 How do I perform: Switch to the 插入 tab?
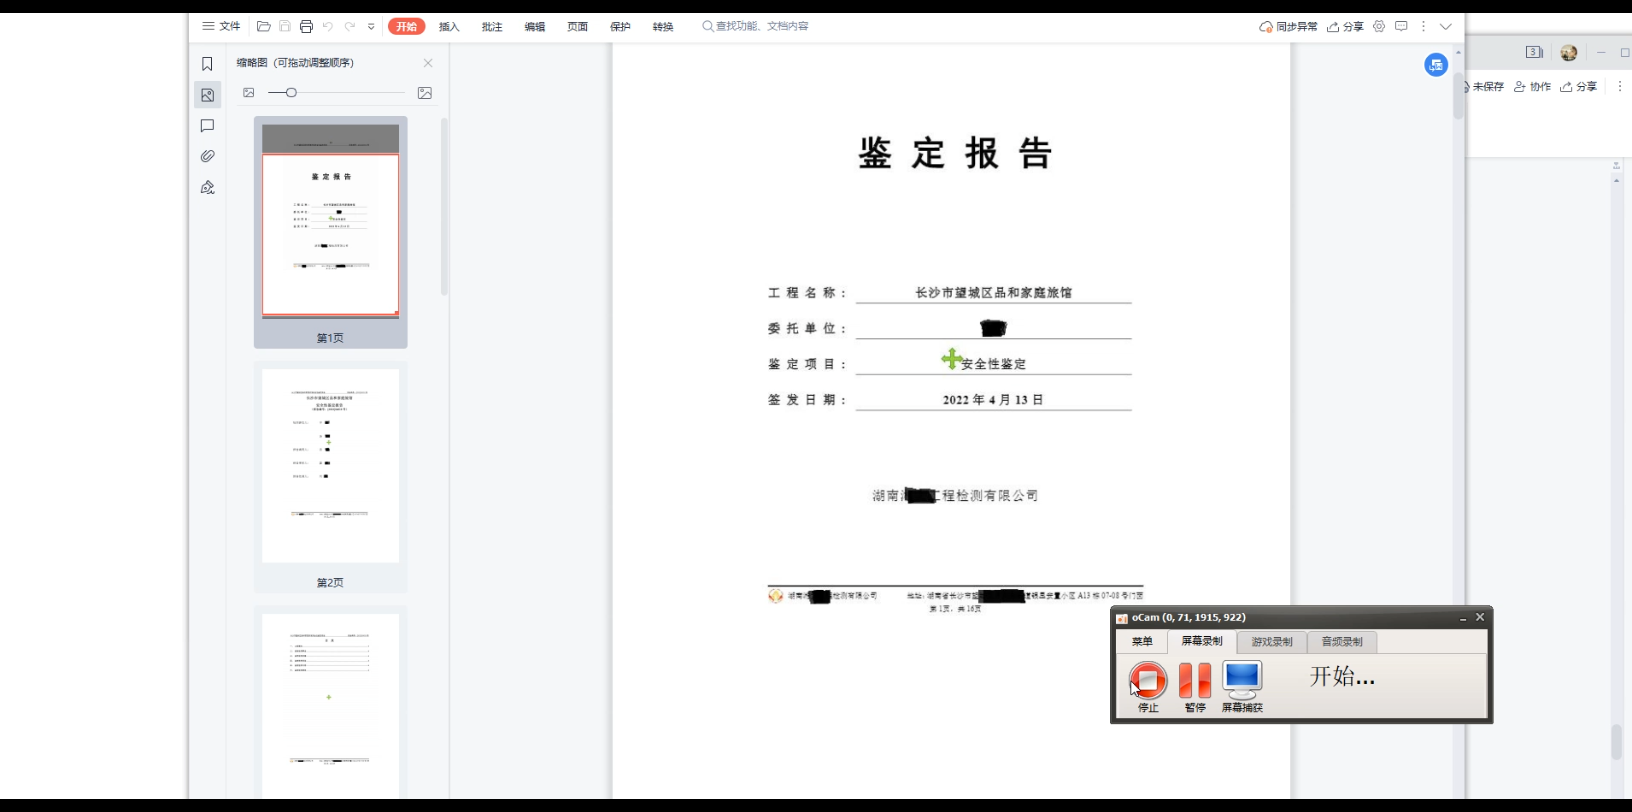coord(449,27)
